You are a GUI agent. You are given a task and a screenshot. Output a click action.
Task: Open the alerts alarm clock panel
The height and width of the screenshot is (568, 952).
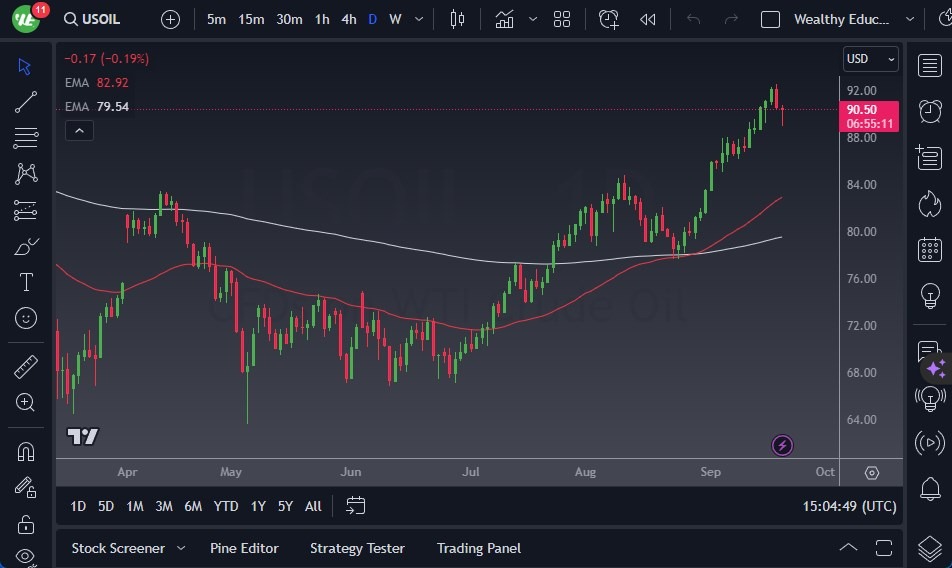tap(930, 110)
